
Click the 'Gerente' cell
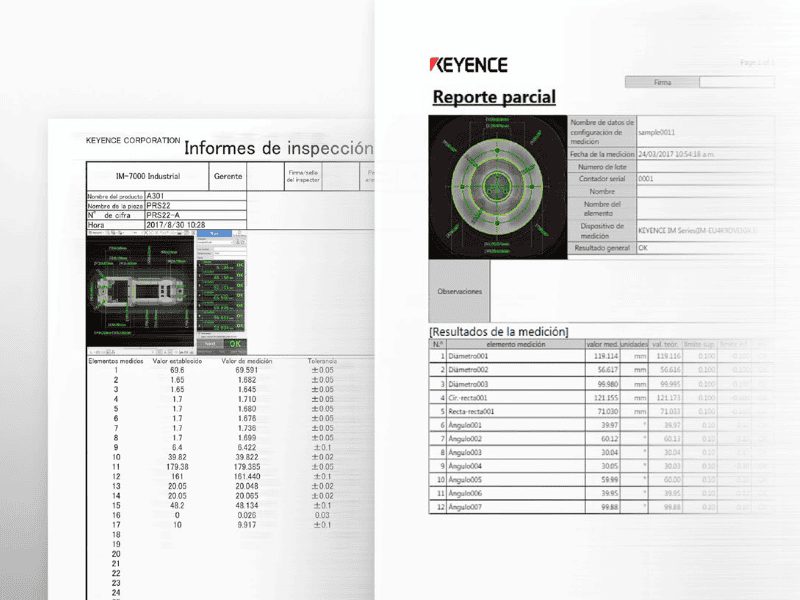228,176
